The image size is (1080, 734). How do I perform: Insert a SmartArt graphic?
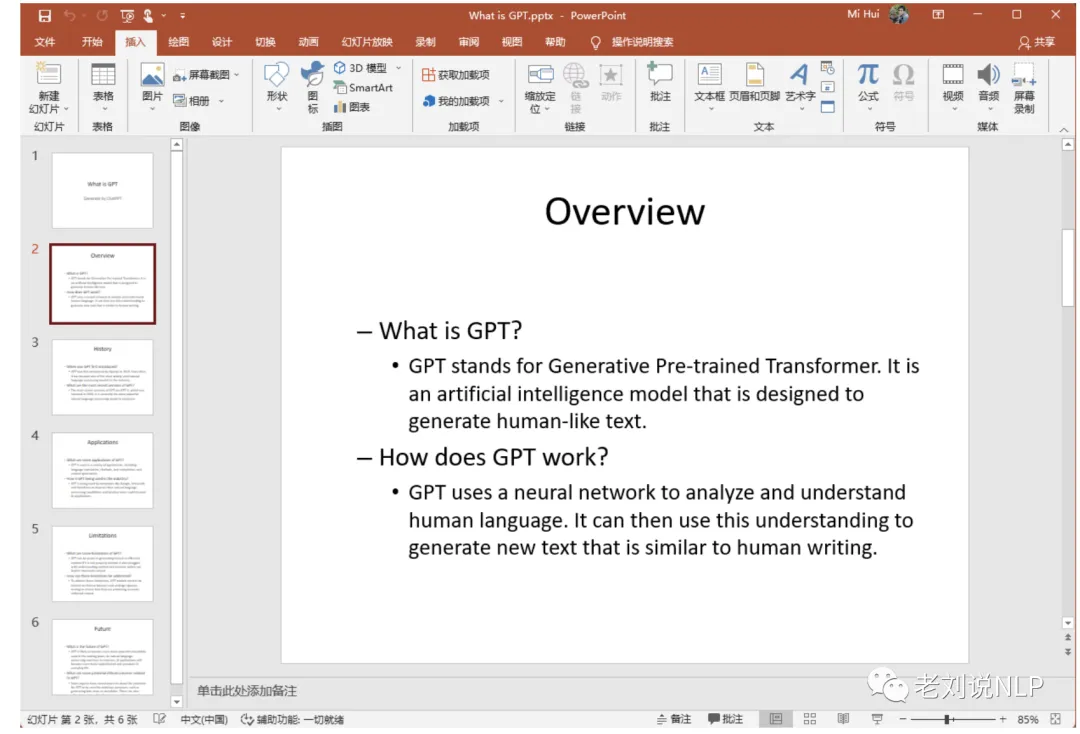[362, 87]
